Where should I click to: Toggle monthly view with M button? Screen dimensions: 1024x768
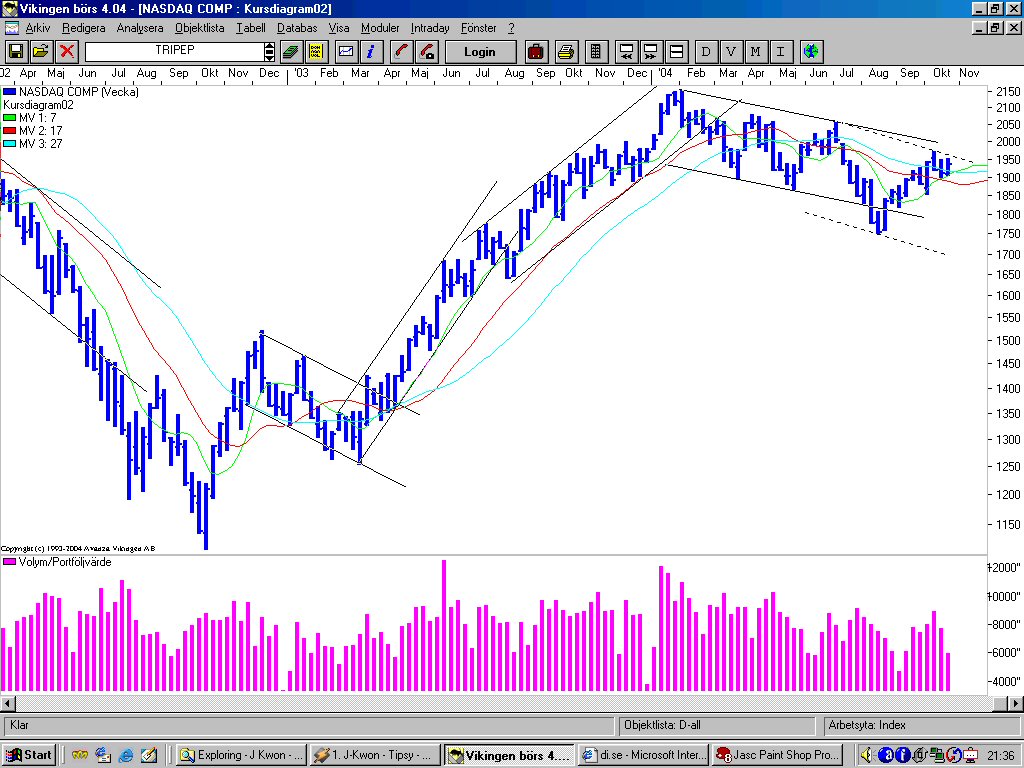pyautogui.click(x=755, y=51)
